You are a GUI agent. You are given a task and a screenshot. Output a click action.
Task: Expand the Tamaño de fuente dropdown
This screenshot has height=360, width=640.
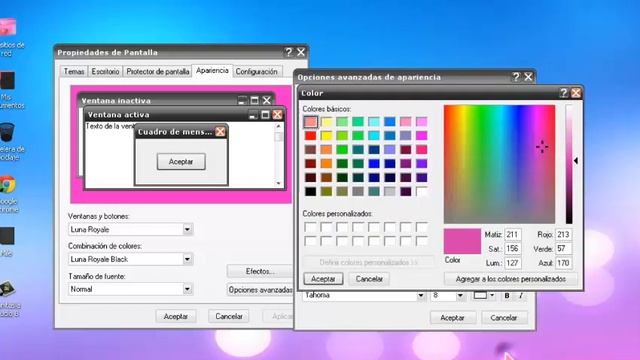pos(187,289)
